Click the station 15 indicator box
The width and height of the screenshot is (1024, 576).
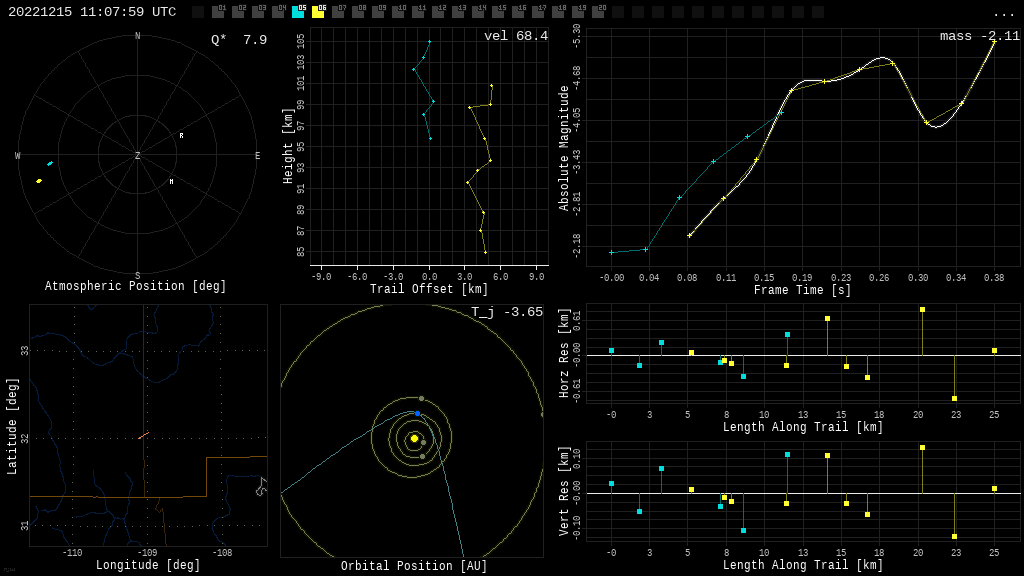498,12
